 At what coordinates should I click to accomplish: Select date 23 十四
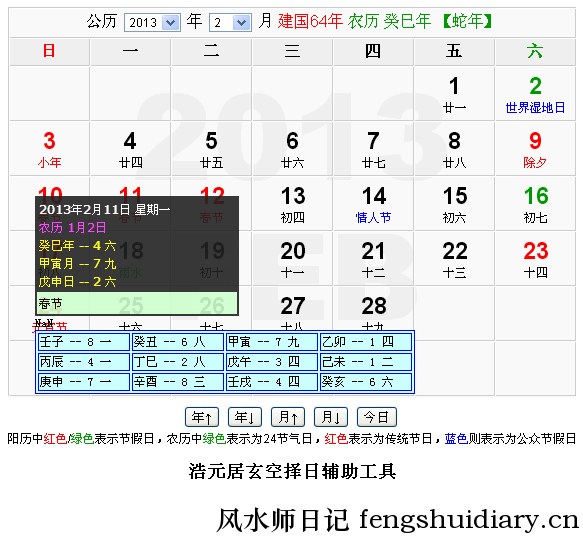(x=535, y=259)
